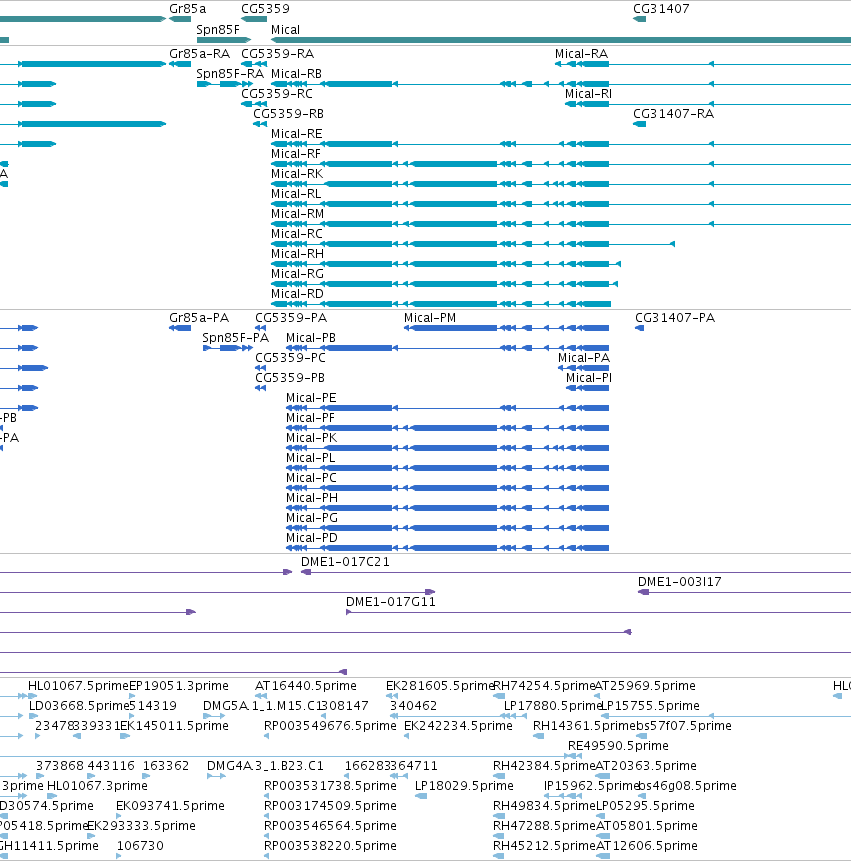Click the CG5359-RA transcript label

click(x=277, y=54)
